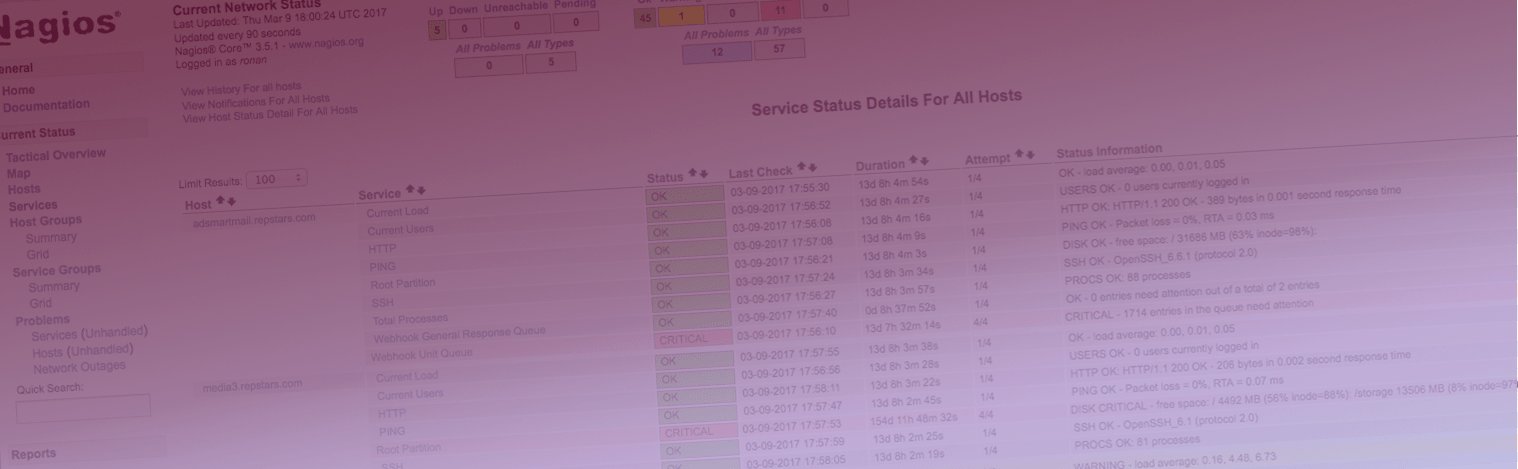Open Total Processes service for adsmartmail.repstars.com

(410, 319)
